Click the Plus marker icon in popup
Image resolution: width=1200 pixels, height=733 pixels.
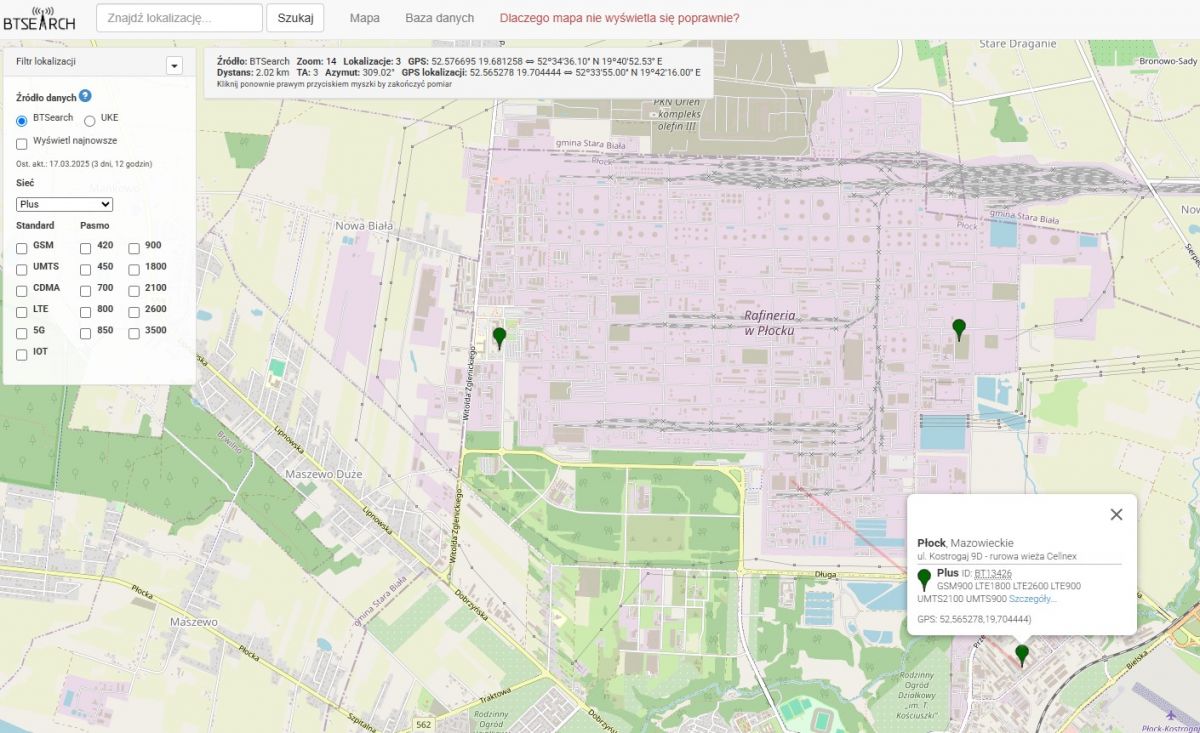click(x=924, y=579)
